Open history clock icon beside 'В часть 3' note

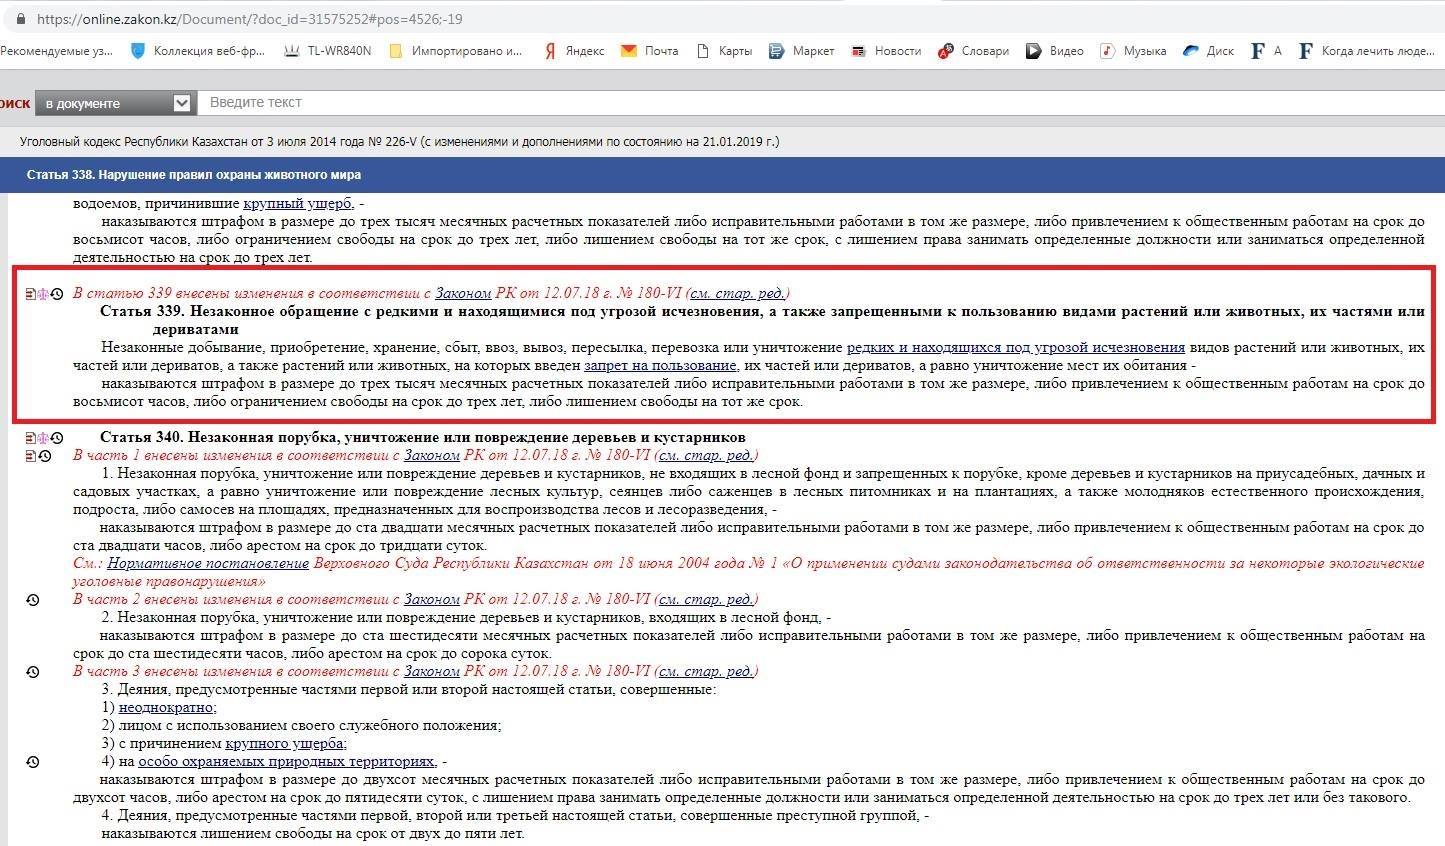[32, 672]
